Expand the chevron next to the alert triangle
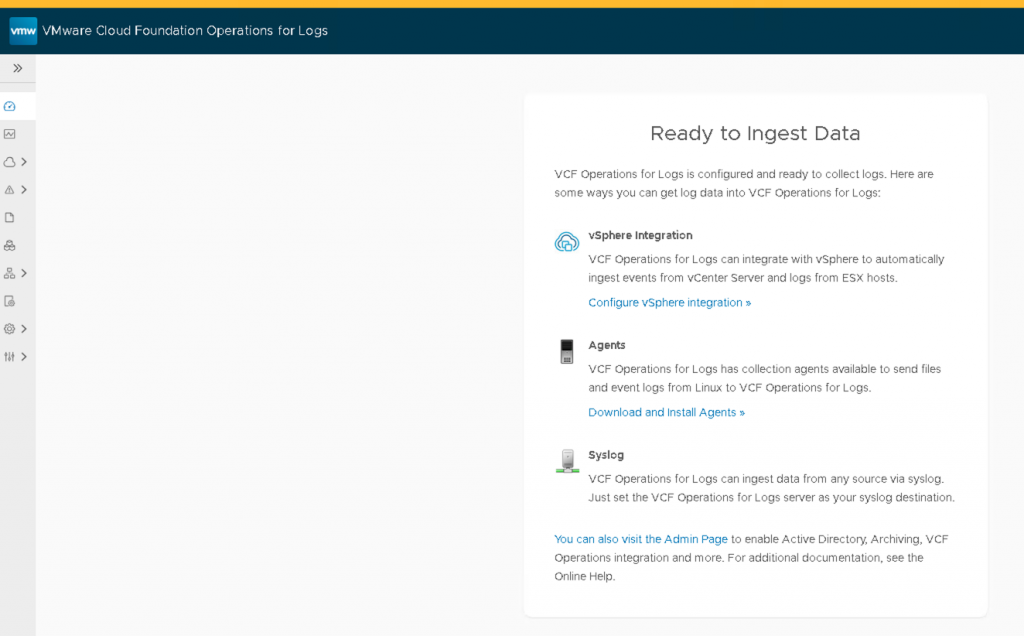This screenshot has width=1024, height=636. [x=24, y=190]
